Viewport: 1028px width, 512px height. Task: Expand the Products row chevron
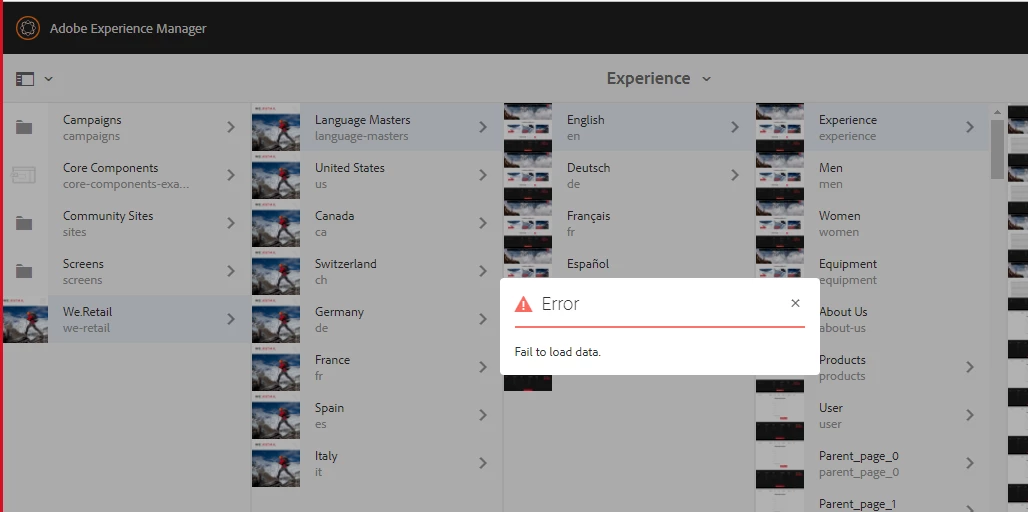pyautogui.click(x=970, y=367)
